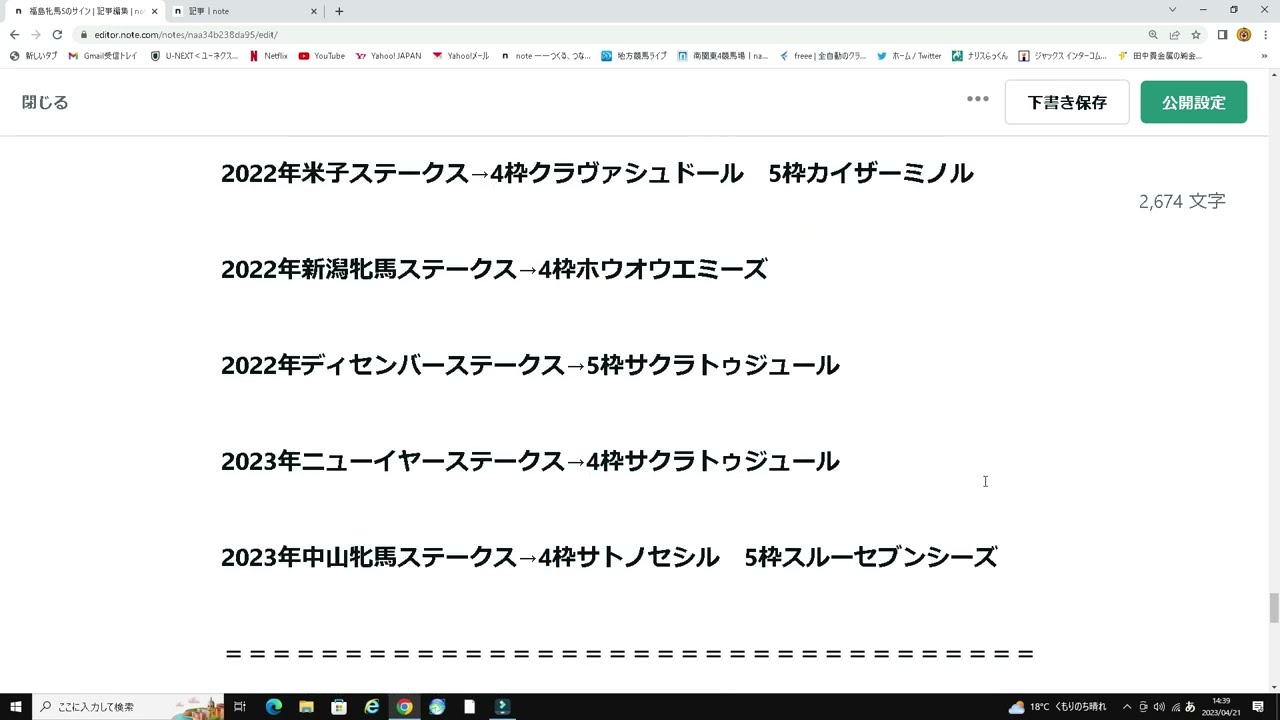
Task: Toggle the IME input mode あ
Action: pos(1191,707)
